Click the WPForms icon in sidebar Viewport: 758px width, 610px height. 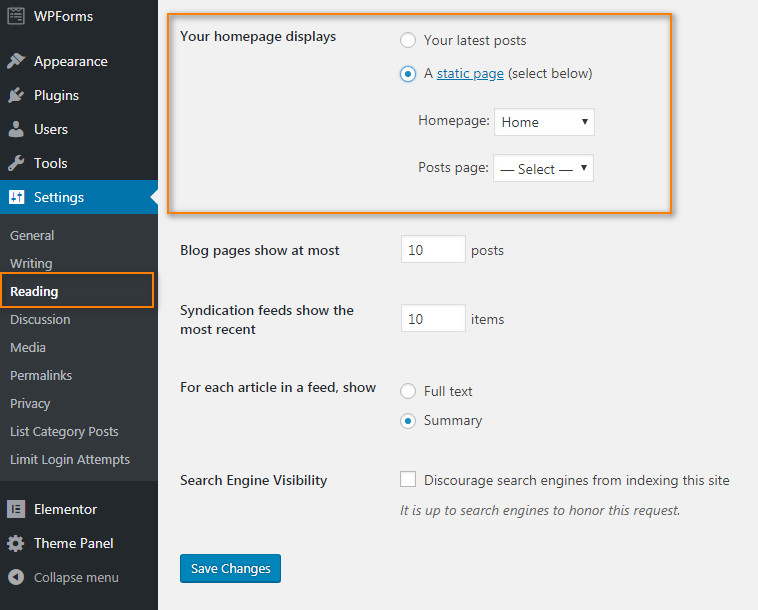pos(16,16)
